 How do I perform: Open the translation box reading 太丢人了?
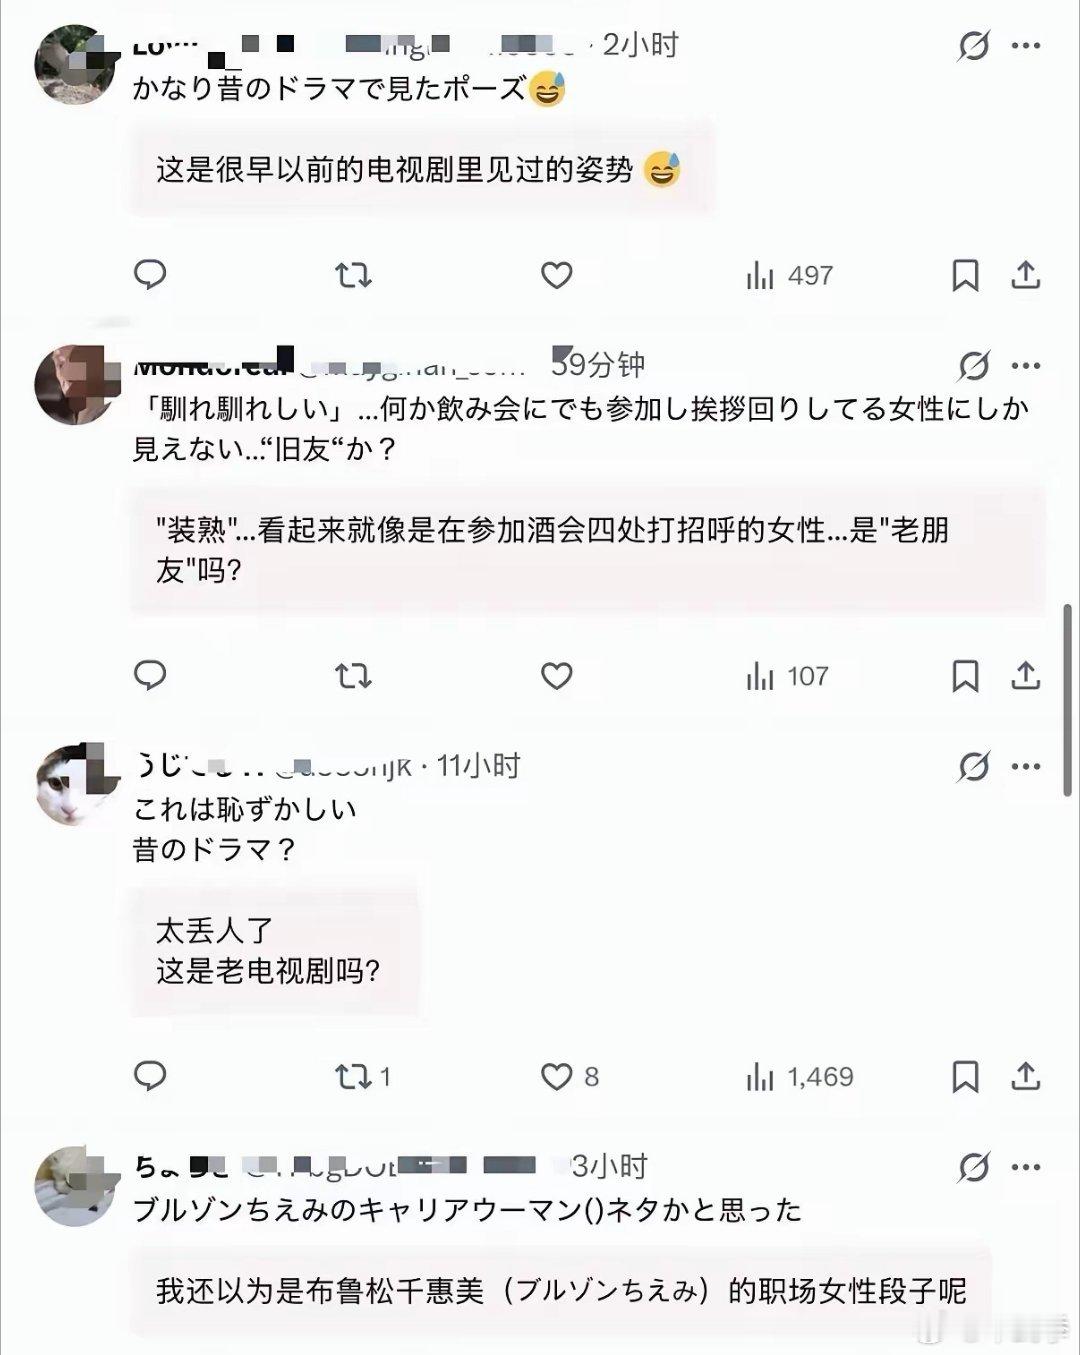(x=274, y=950)
